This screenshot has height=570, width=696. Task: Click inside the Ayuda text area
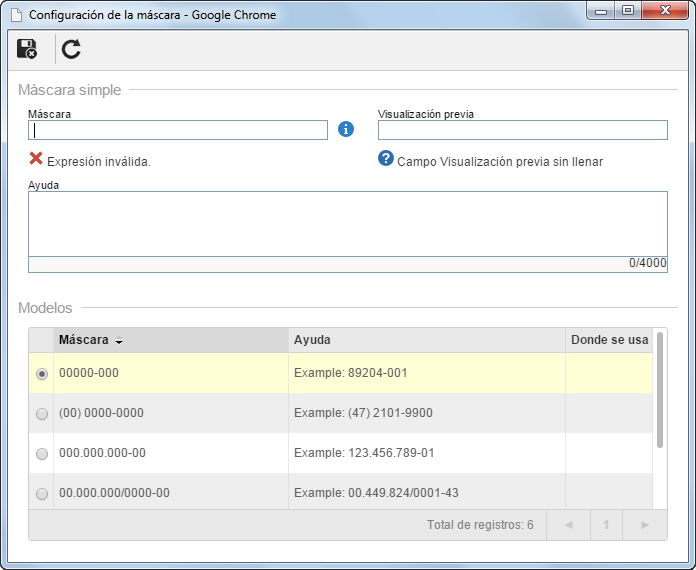coord(348,224)
